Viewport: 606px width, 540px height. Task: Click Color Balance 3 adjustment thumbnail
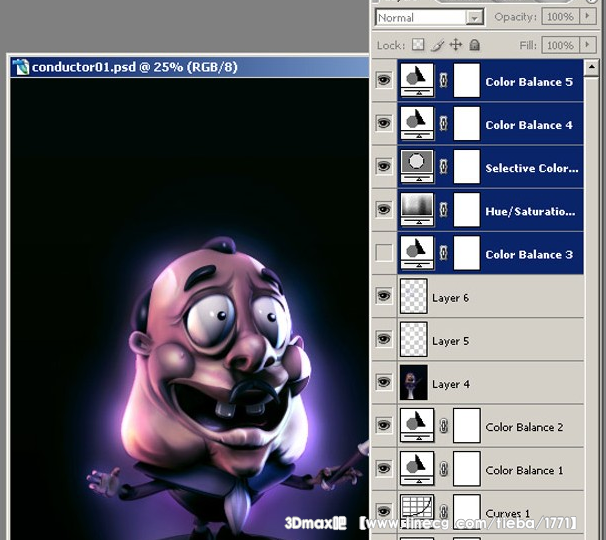coord(417,253)
